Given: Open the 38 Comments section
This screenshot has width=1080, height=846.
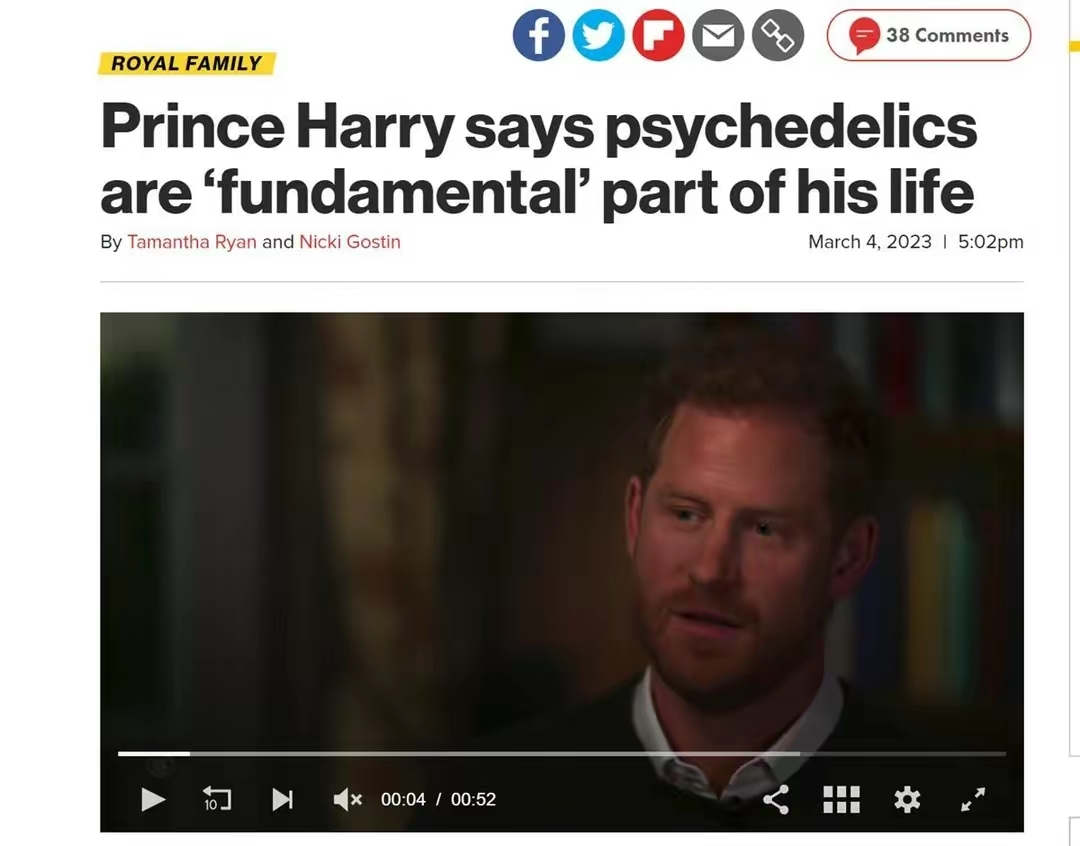Looking at the screenshot, I should click(x=928, y=36).
